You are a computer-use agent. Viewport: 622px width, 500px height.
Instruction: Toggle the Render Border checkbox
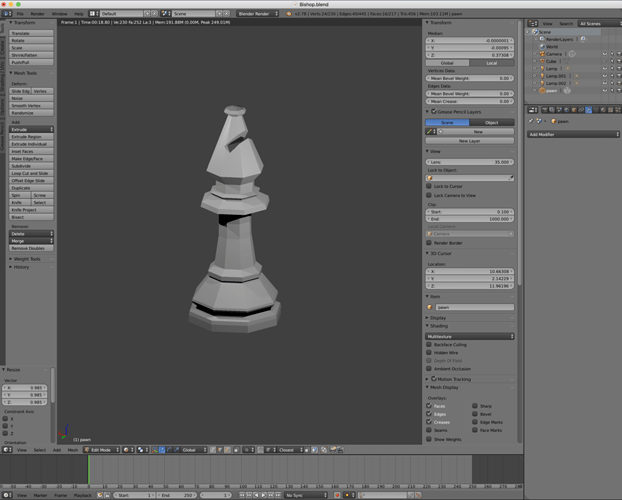429,242
